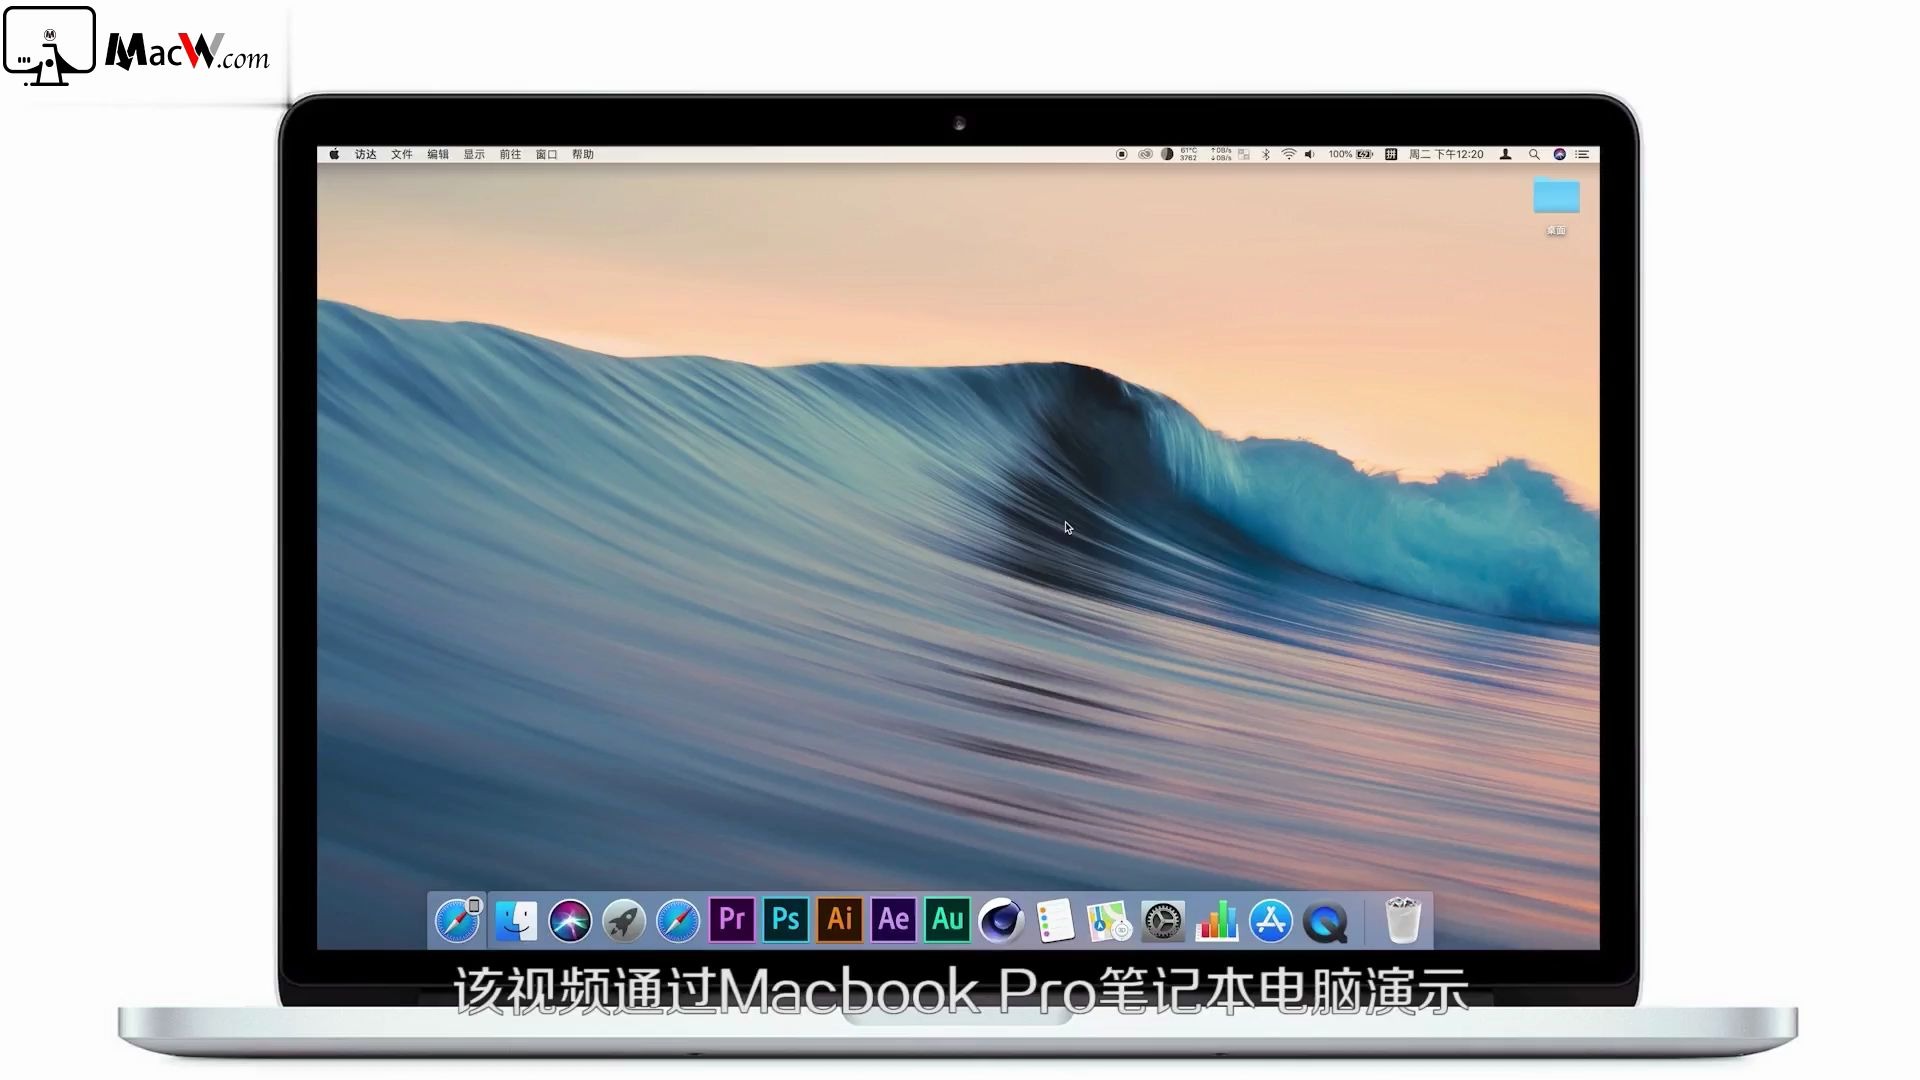Screen dimensions: 1920x1080
Task: Open Trash to view deleted files
Action: click(1402, 919)
